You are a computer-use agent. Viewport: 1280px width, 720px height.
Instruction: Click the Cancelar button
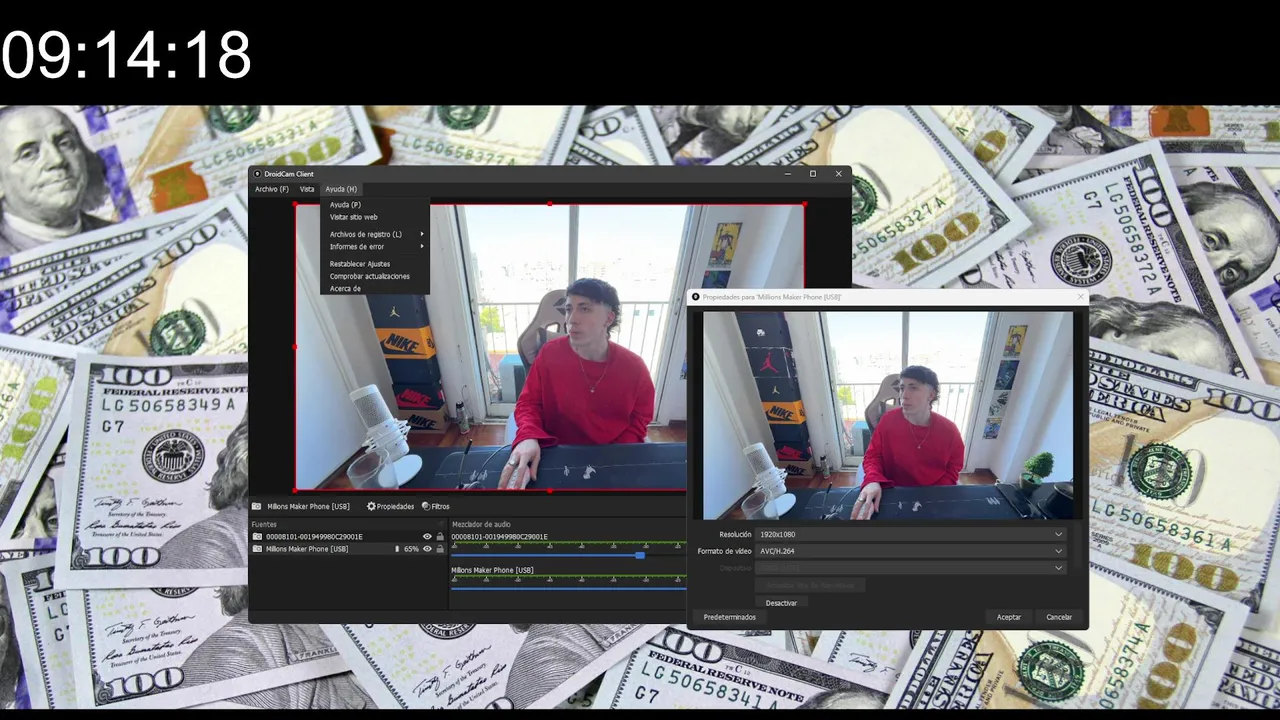pyautogui.click(x=1059, y=617)
